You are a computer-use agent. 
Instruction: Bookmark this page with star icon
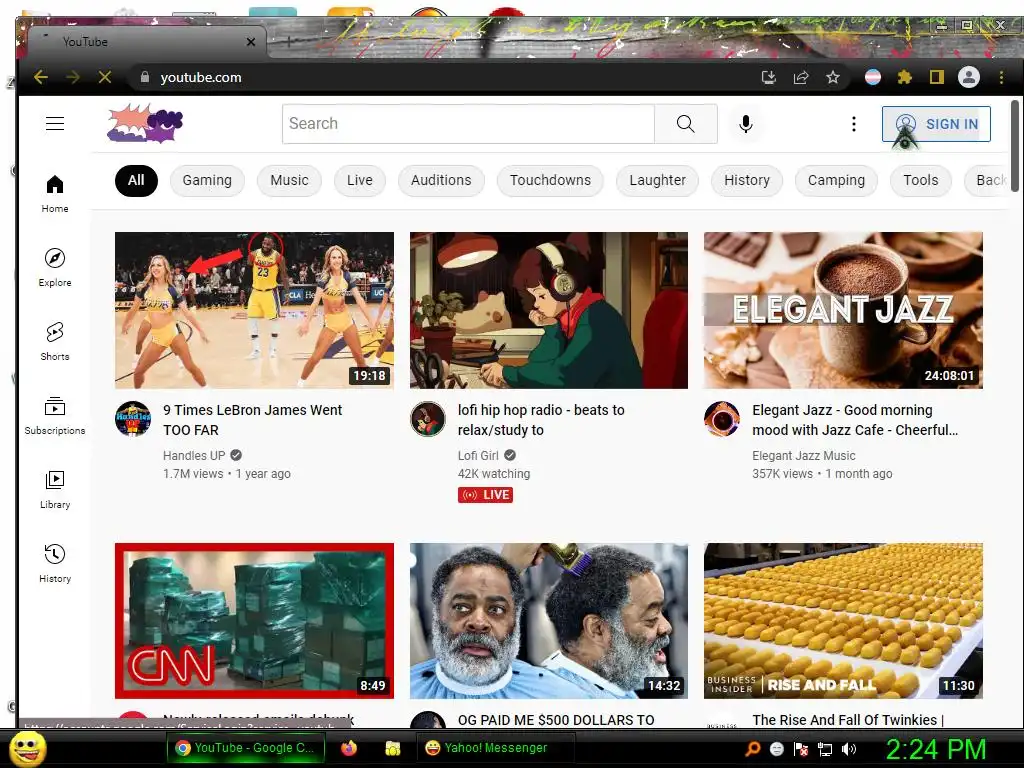[833, 78]
